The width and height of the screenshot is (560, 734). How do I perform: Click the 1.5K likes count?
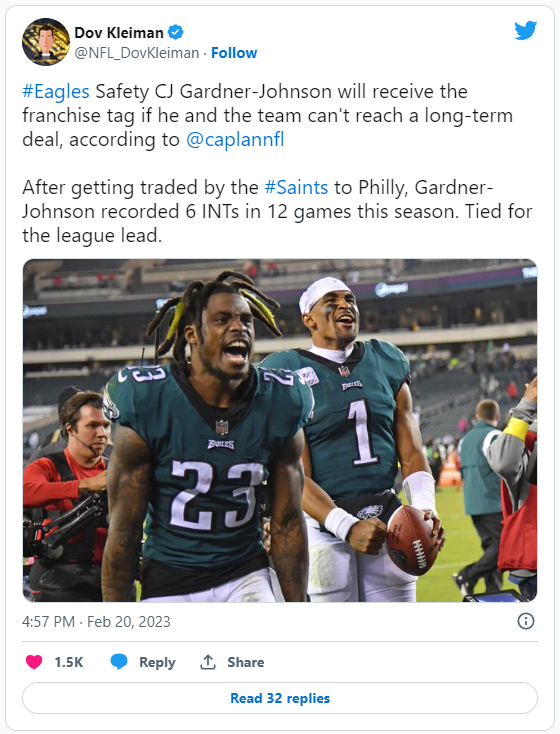(x=68, y=662)
